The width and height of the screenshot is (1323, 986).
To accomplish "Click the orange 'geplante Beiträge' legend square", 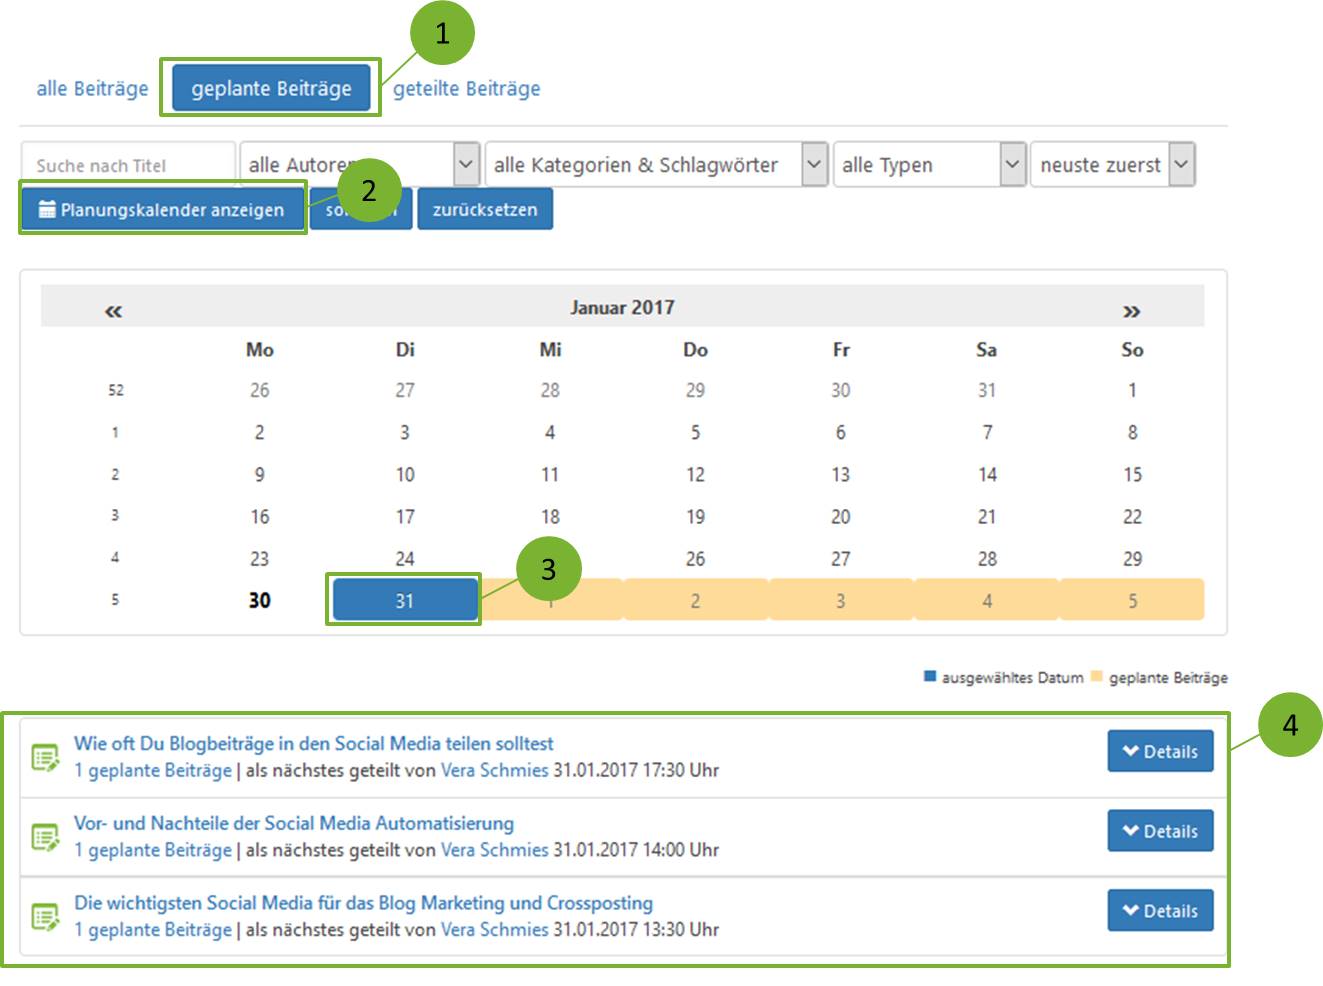I will click(x=1097, y=677).
